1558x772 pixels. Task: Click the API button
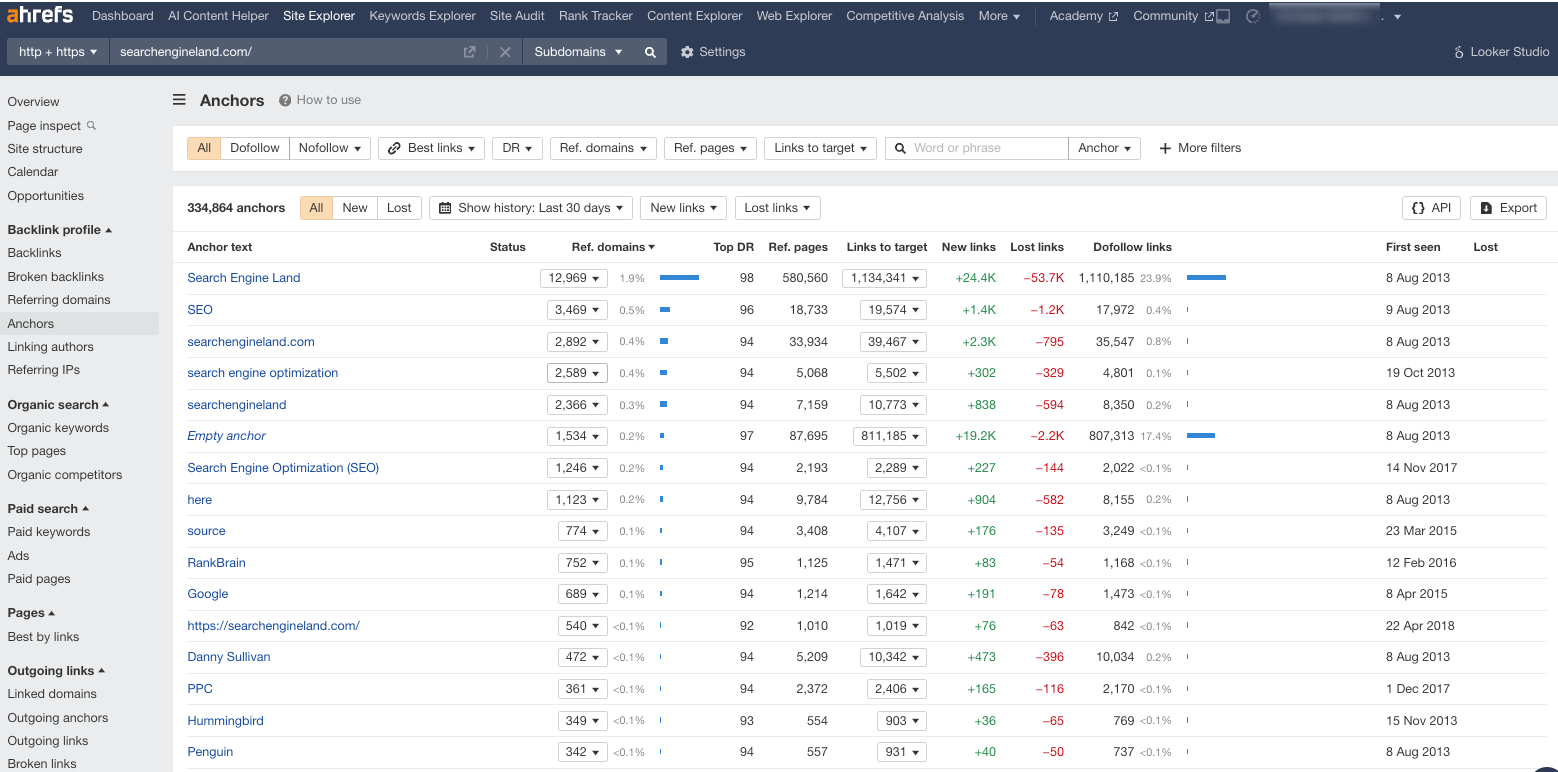(x=1431, y=208)
